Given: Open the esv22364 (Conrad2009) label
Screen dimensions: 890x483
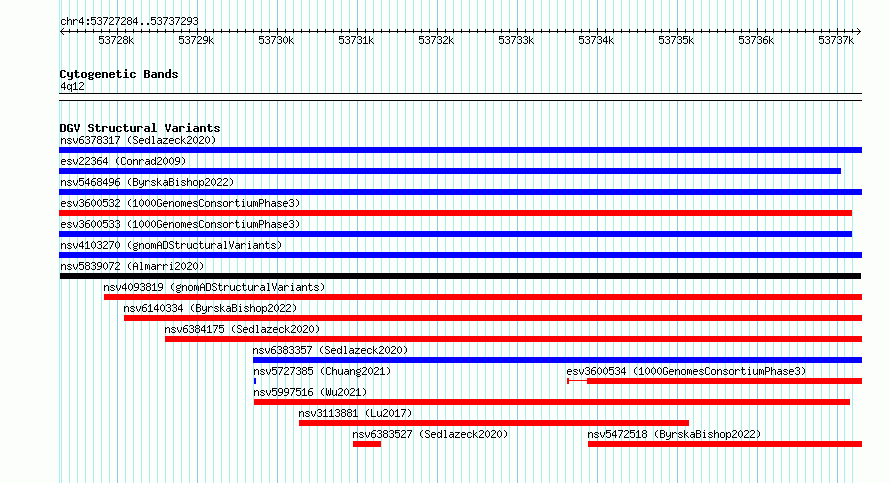Looking at the screenshot, I should [x=123, y=161].
